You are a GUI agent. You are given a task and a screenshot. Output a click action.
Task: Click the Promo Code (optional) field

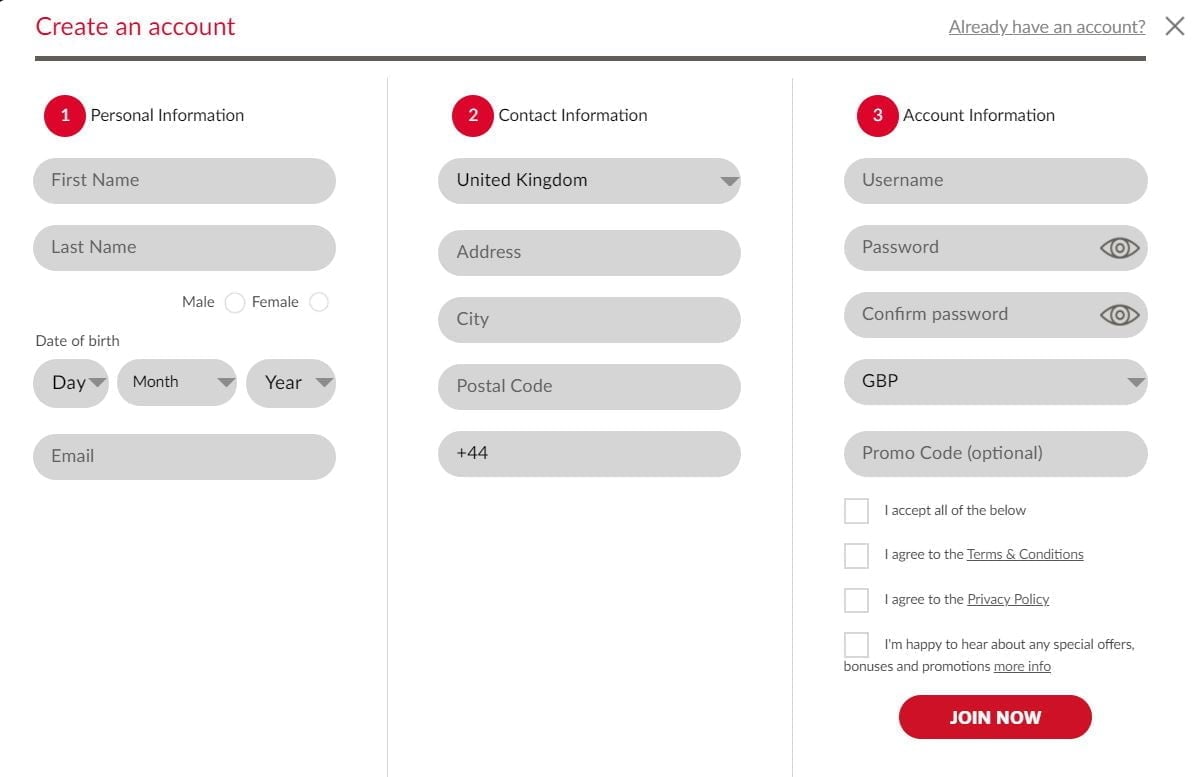(995, 454)
